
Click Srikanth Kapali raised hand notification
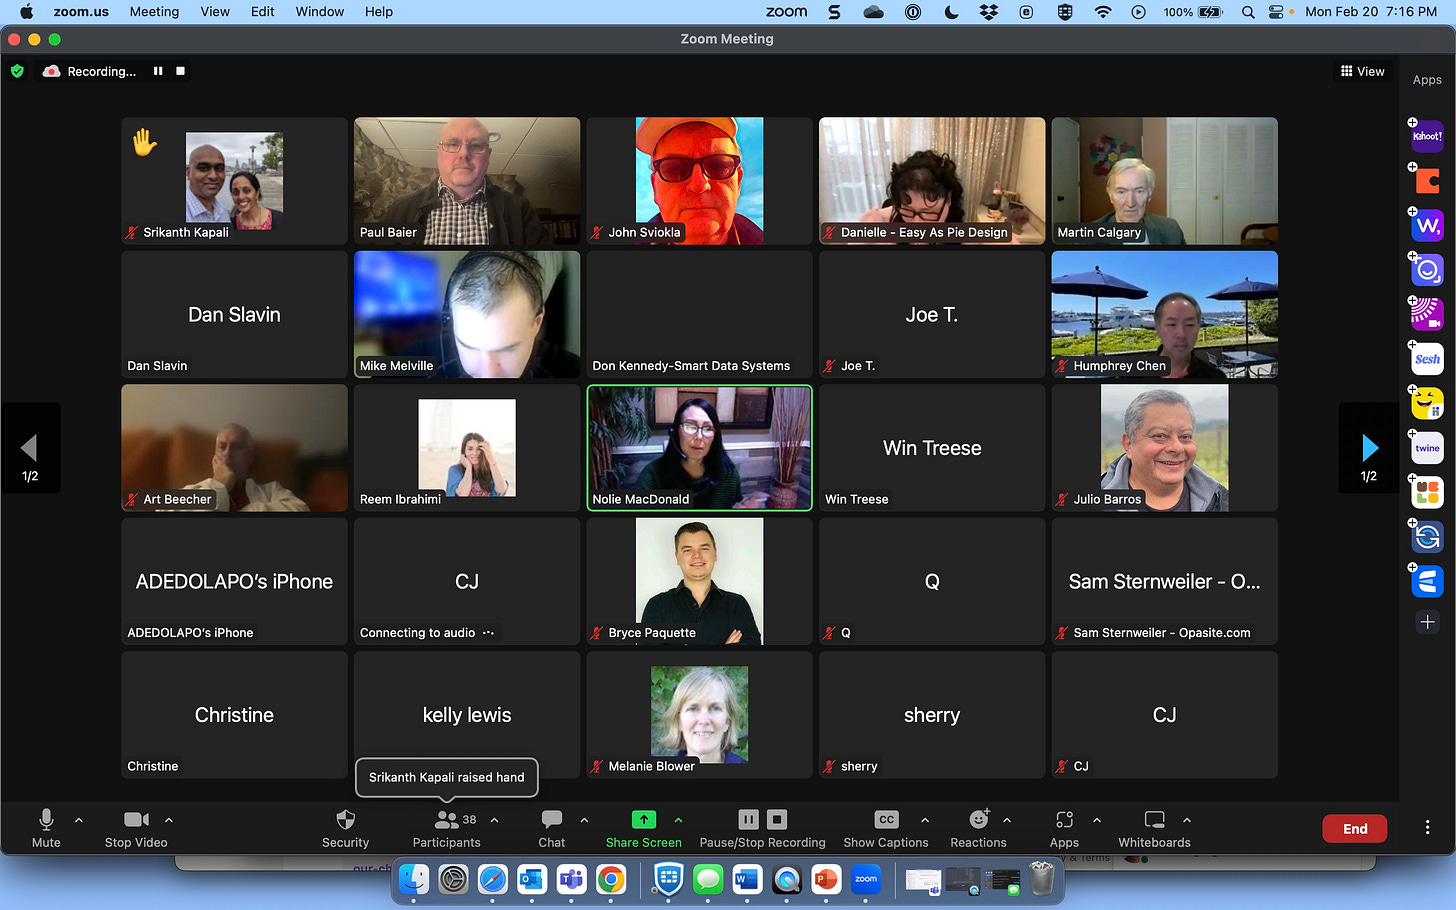click(447, 777)
